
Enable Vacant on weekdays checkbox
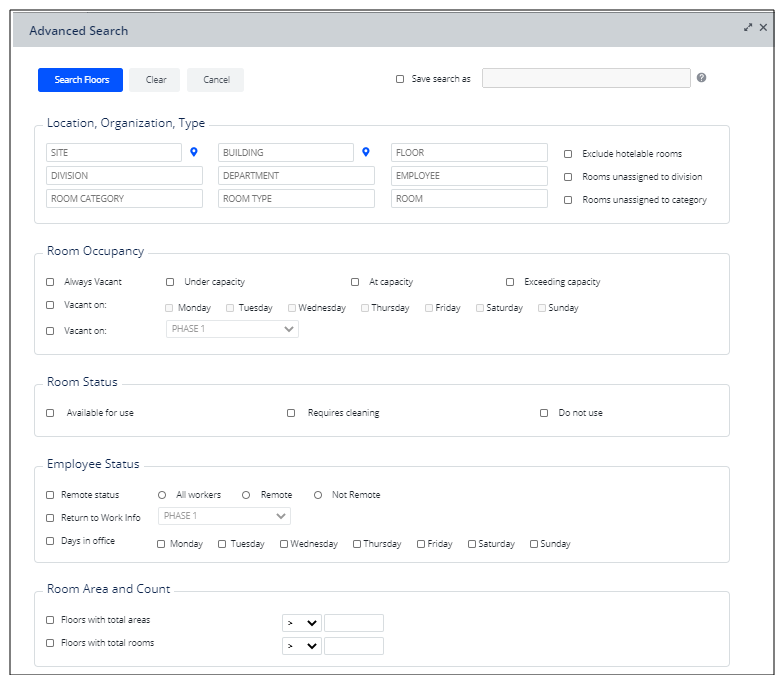point(50,305)
